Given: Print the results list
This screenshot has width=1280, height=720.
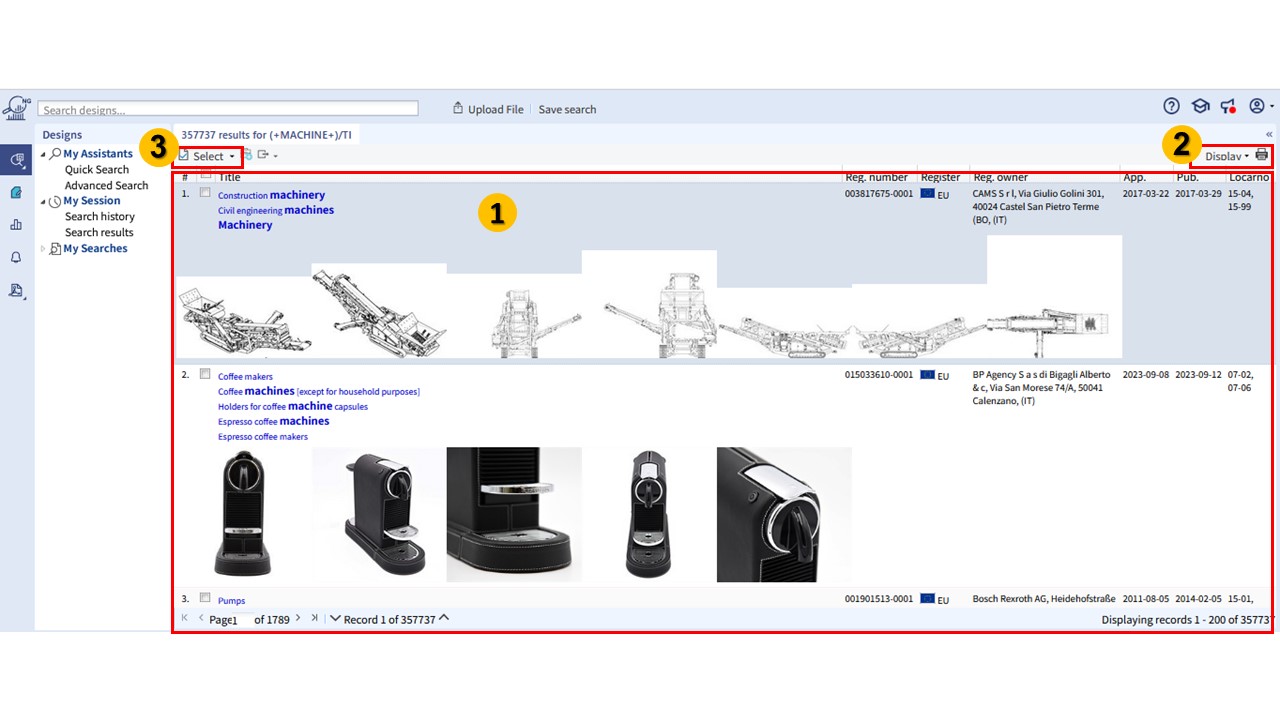Looking at the screenshot, I should pos(1262,155).
